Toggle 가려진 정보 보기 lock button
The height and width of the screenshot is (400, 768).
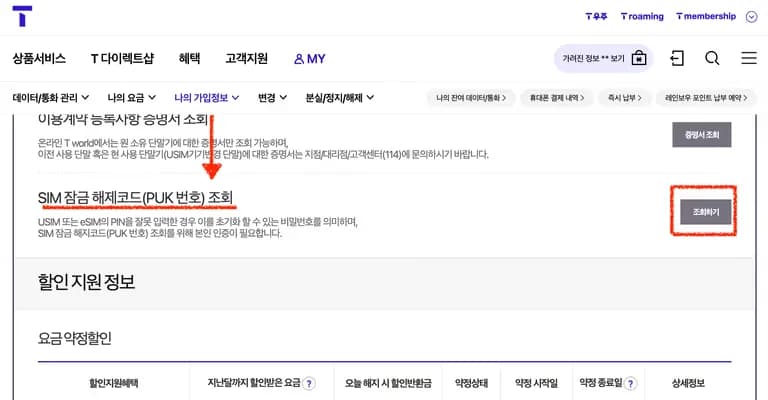(x=638, y=58)
